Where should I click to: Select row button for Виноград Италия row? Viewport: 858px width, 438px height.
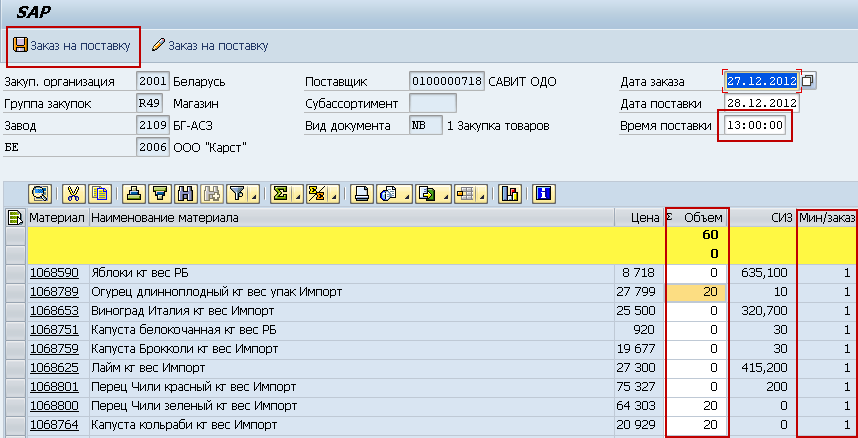15,311
